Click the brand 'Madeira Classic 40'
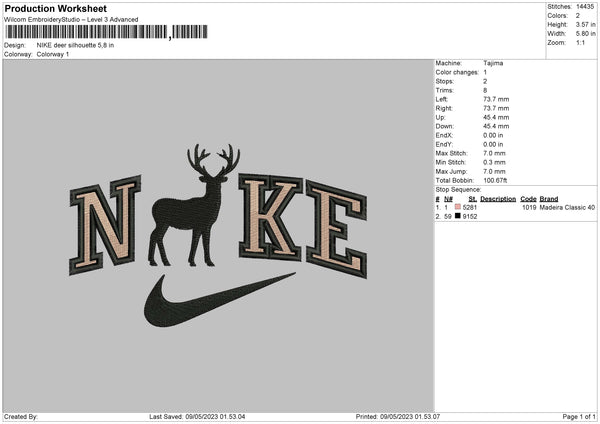The image size is (600, 424). 567,207
